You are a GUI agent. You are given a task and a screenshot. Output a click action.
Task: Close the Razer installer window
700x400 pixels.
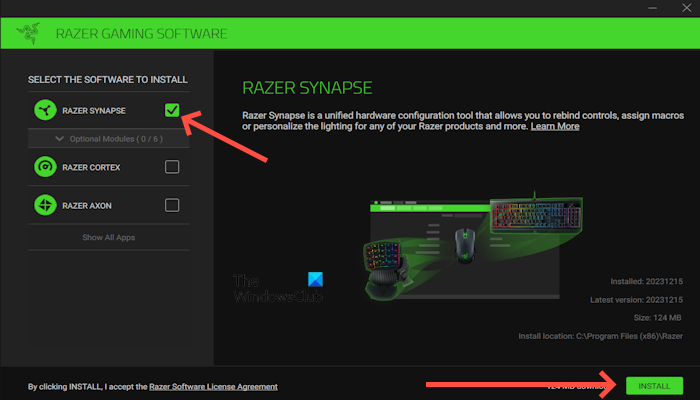(687, 8)
